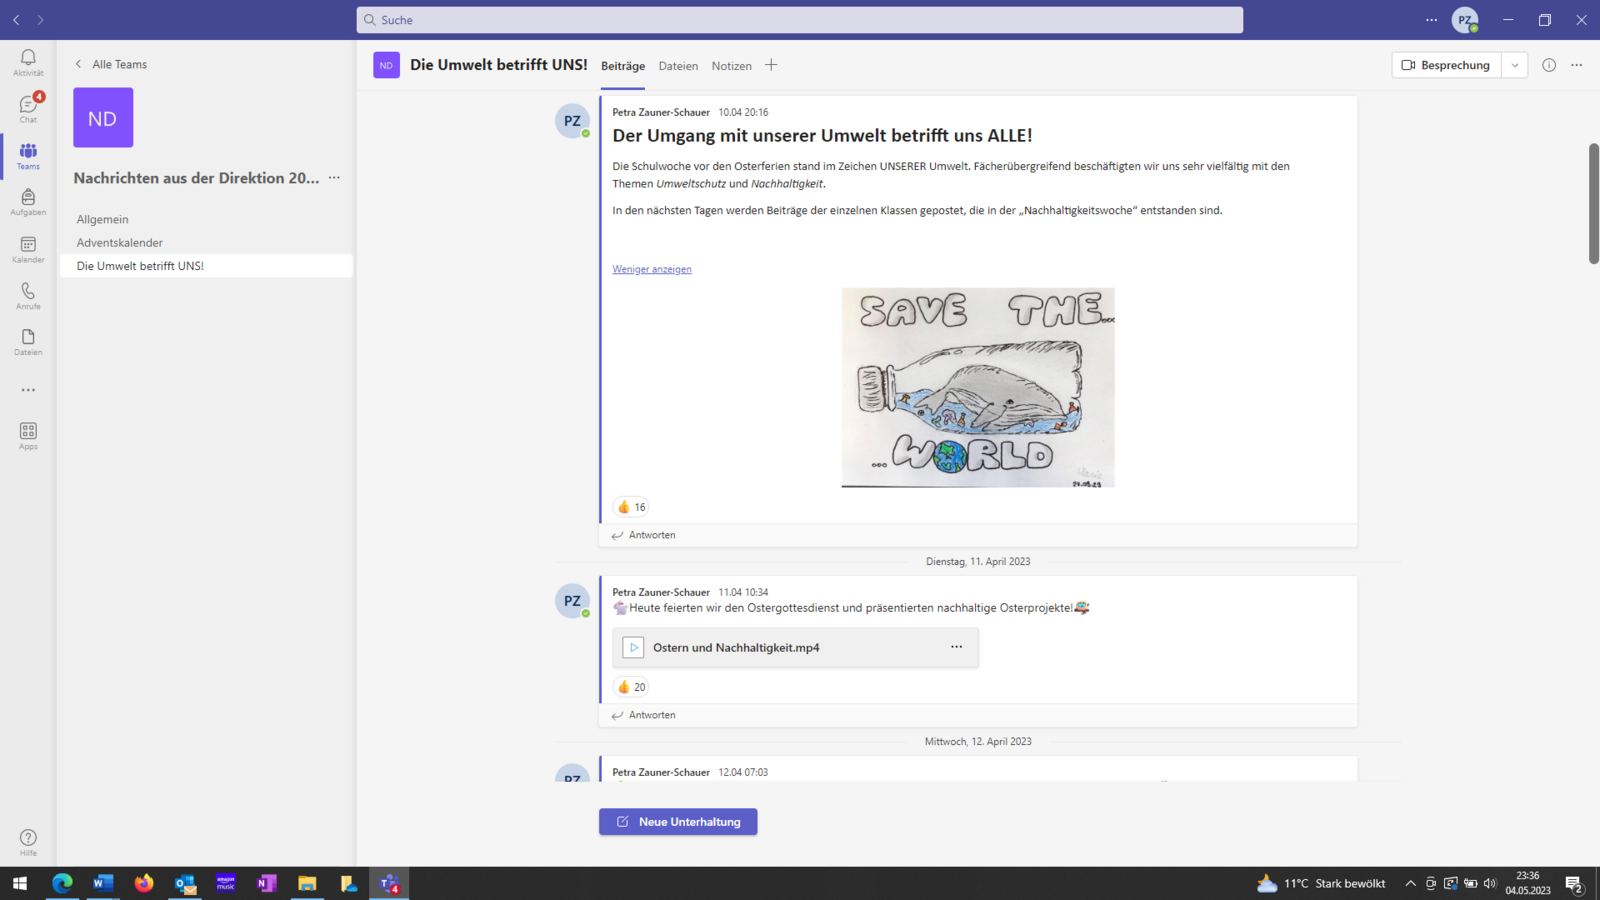Click the Hilfe help icon
Image resolution: width=1600 pixels, height=900 pixels.
pos(28,842)
